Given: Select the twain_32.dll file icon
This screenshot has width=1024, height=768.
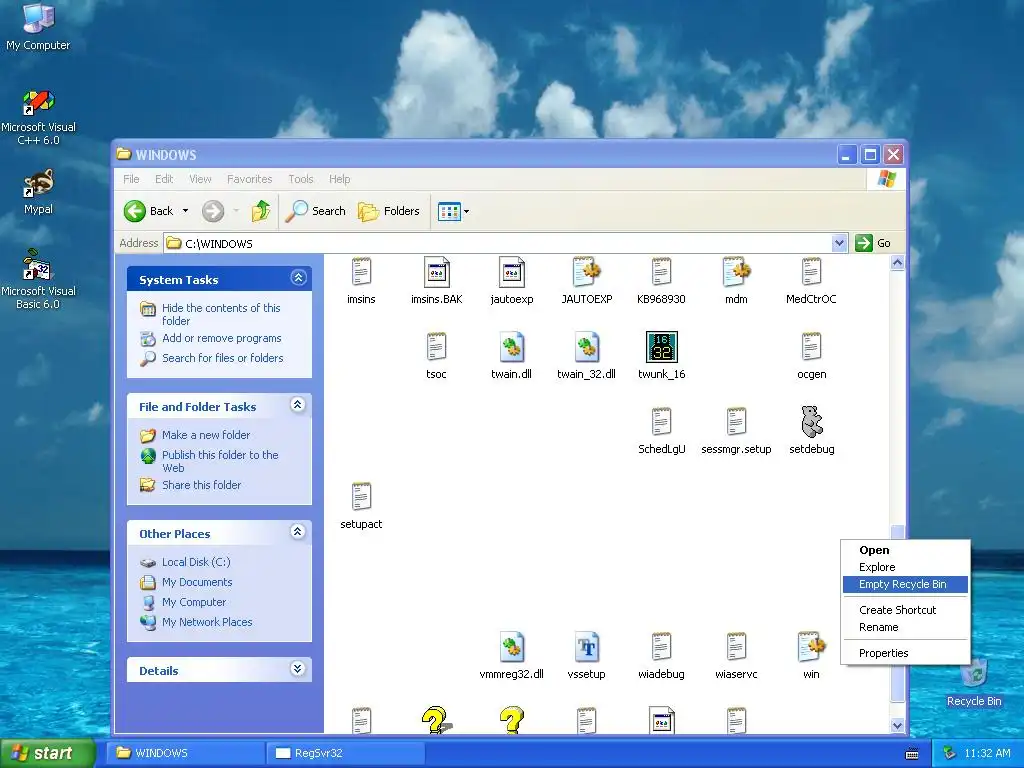Looking at the screenshot, I should tap(586, 347).
